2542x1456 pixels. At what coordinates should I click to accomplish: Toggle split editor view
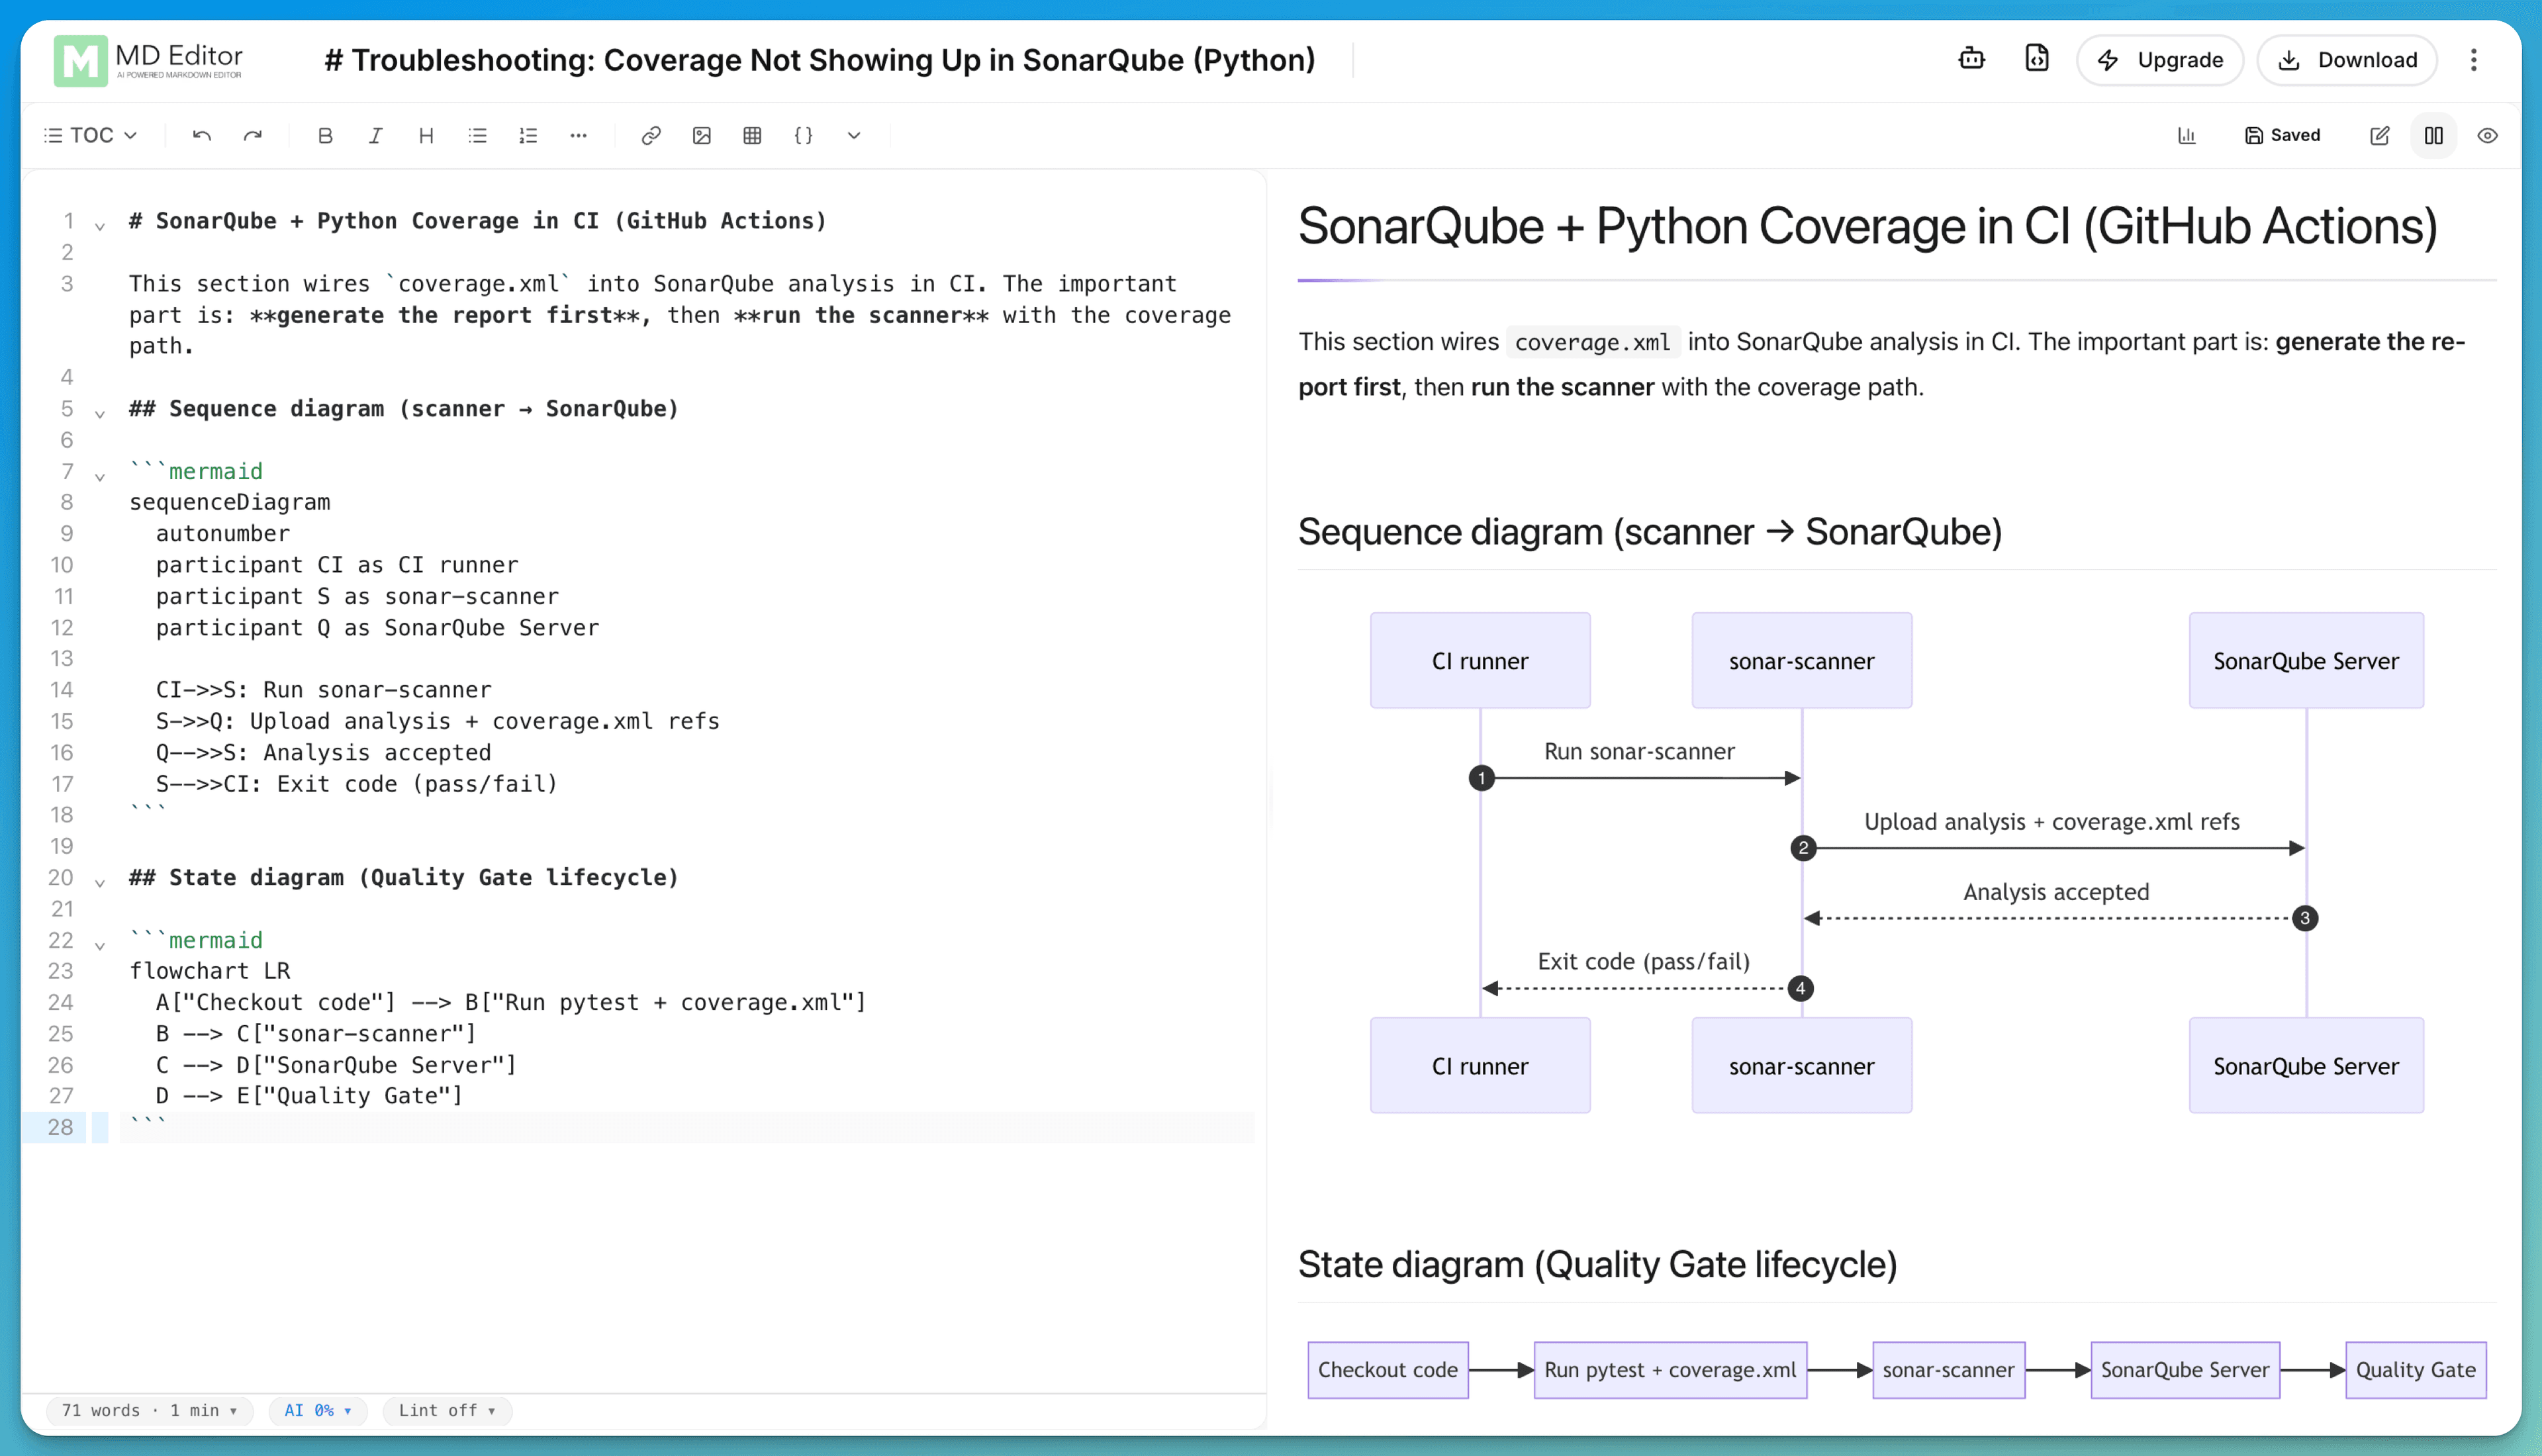pos(2434,135)
